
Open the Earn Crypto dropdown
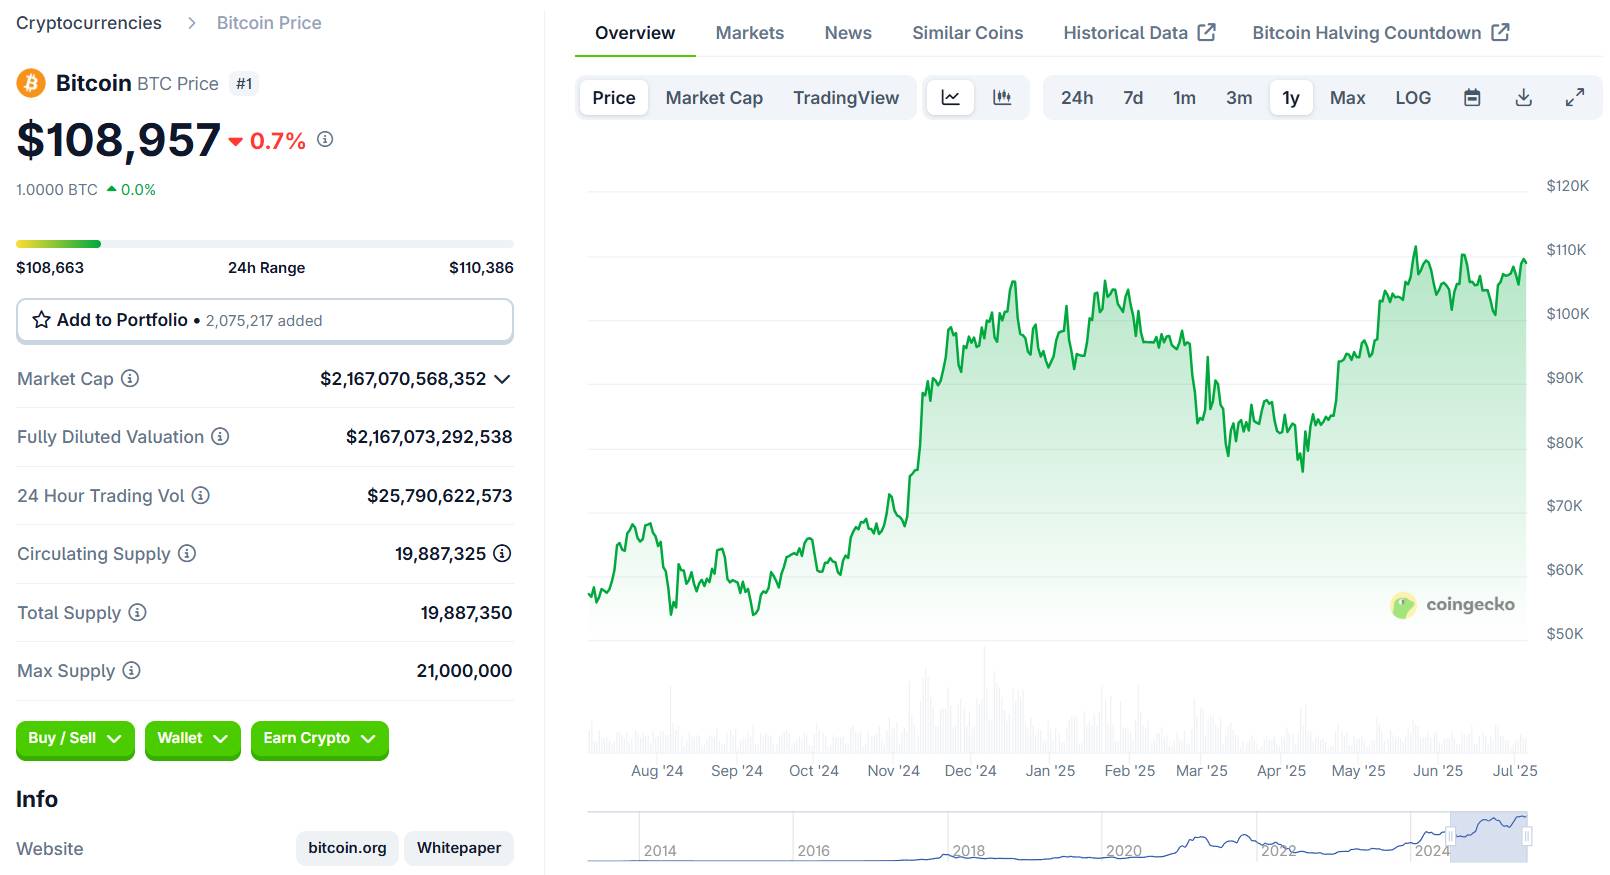pos(319,739)
